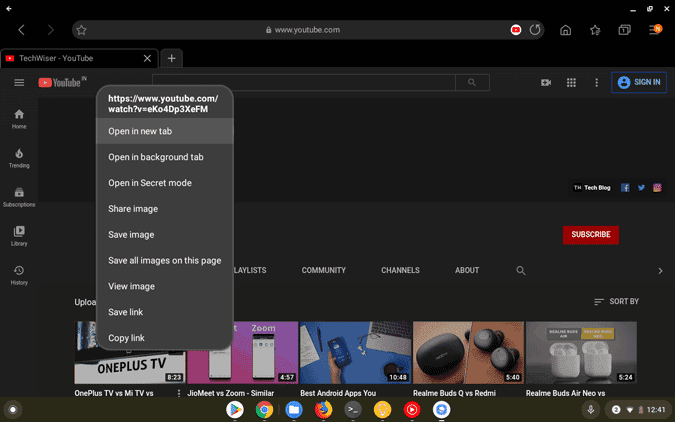Open the channel's Instagram link icon
This screenshot has width=675, height=422.
click(657, 187)
